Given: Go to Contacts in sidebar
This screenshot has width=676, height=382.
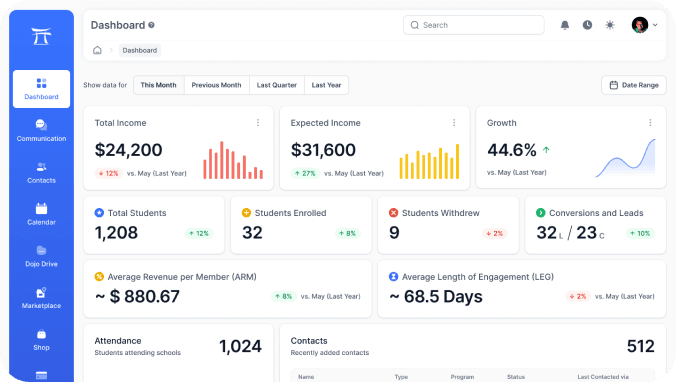Looking at the screenshot, I should click(41, 172).
